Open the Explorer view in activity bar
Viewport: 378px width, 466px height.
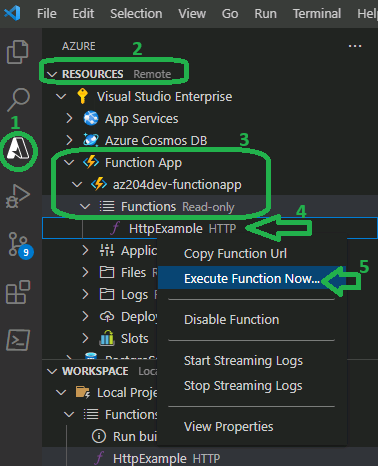pyautogui.click(x=18, y=52)
